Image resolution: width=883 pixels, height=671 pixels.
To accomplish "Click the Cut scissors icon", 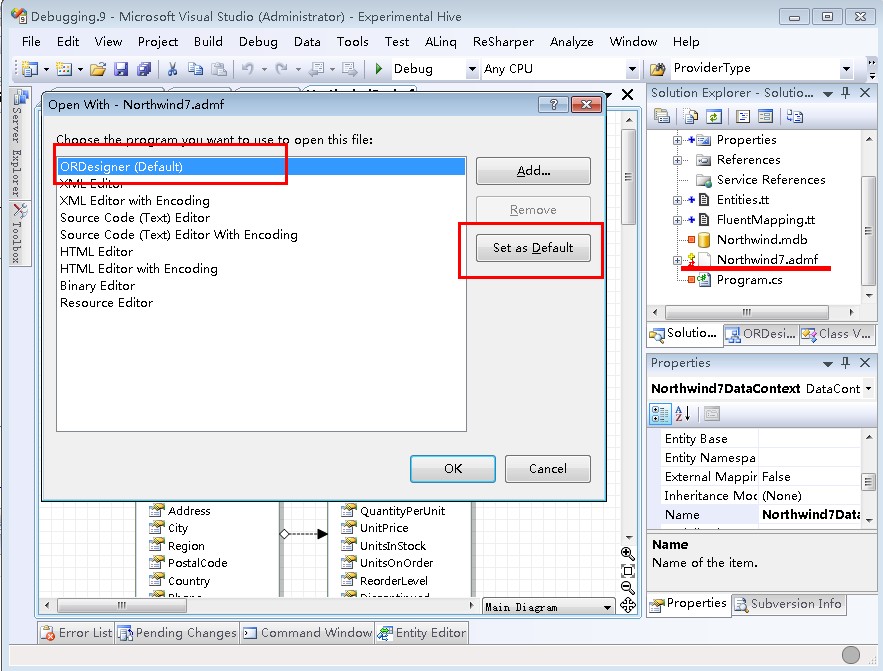I will (172, 69).
